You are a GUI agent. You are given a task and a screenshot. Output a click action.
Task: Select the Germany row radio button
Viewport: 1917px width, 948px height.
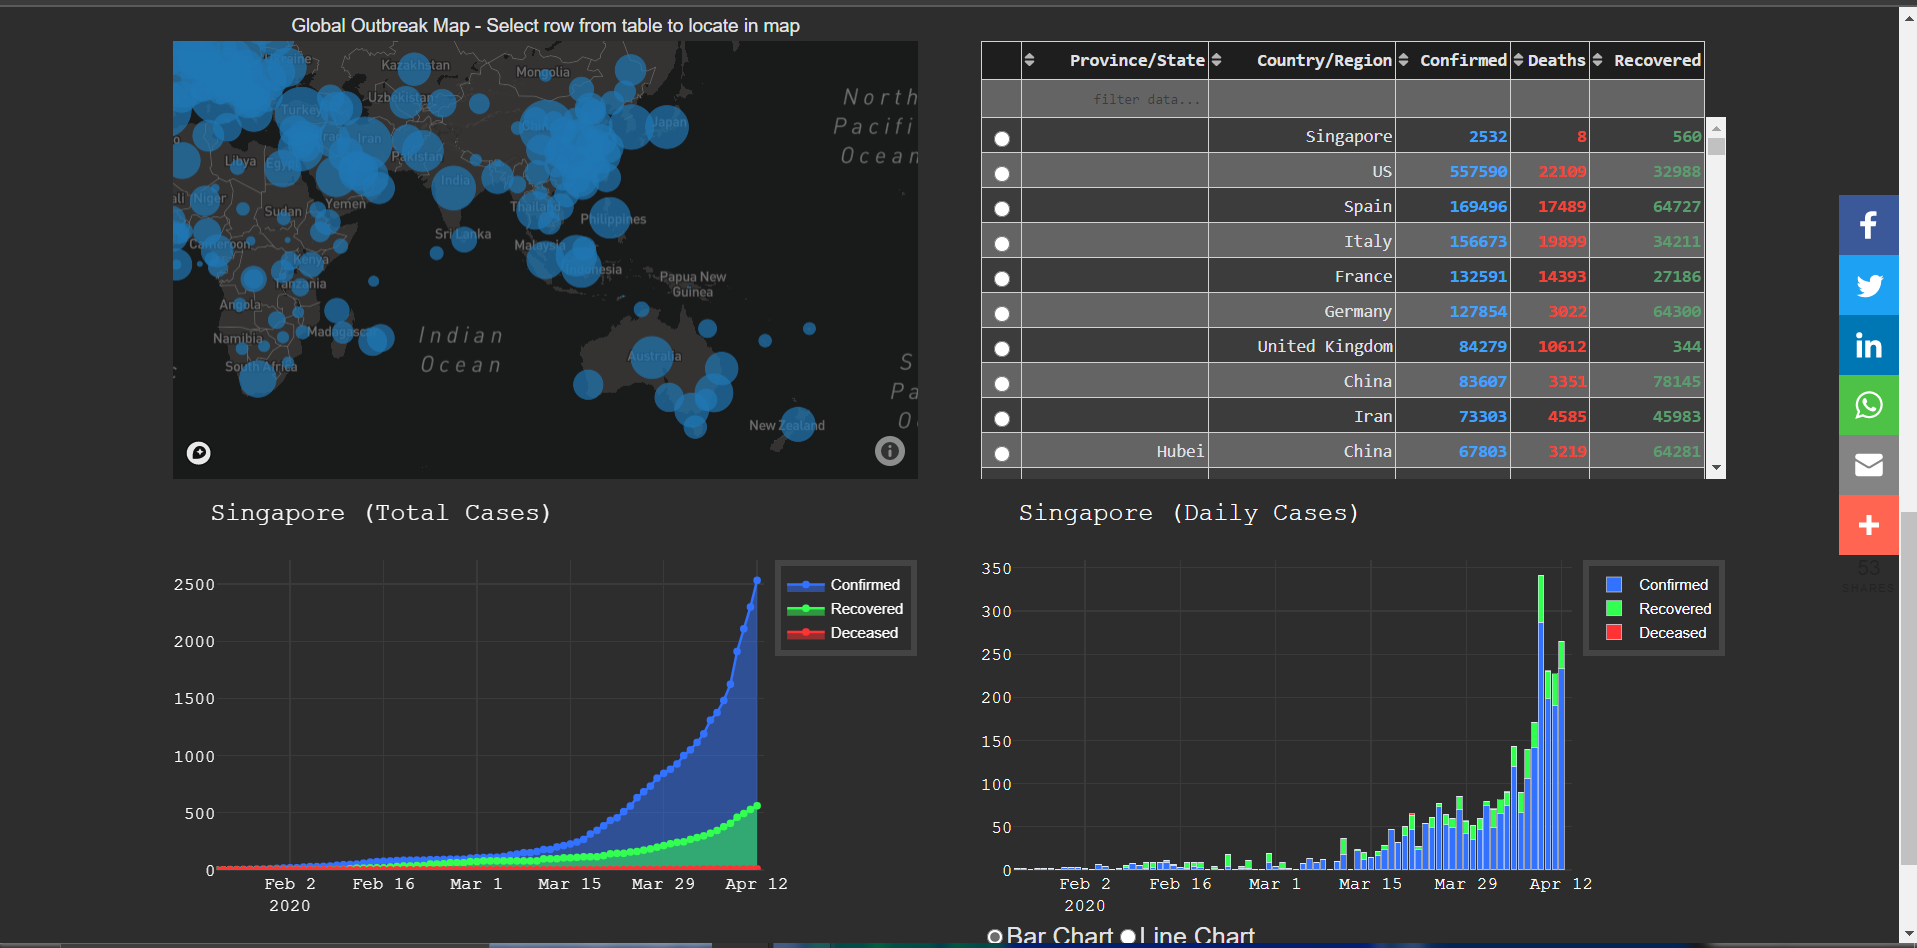pyautogui.click(x=1001, y=314)
